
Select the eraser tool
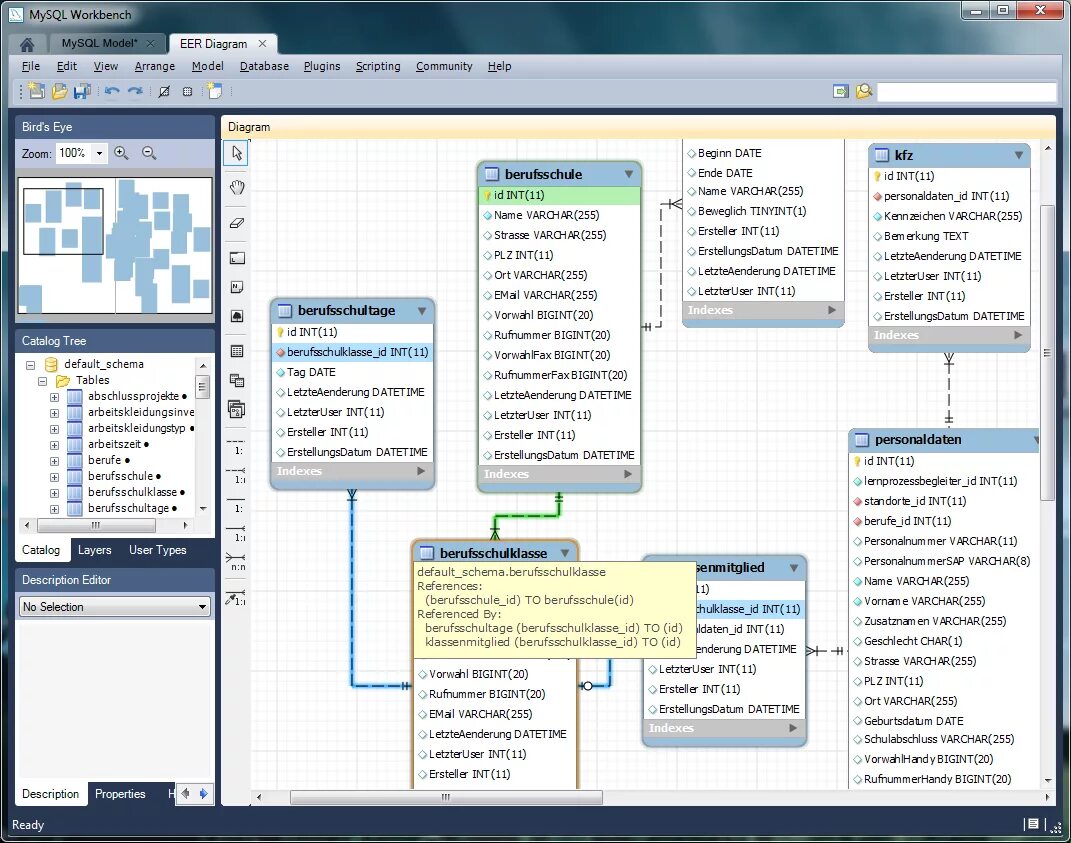click(x=236, y=223)
